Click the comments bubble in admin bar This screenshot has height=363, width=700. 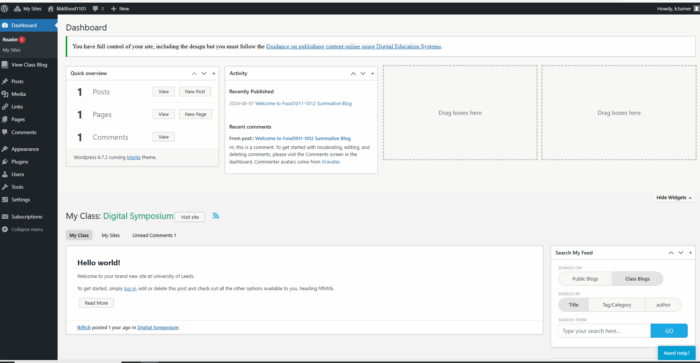[98, 8]
